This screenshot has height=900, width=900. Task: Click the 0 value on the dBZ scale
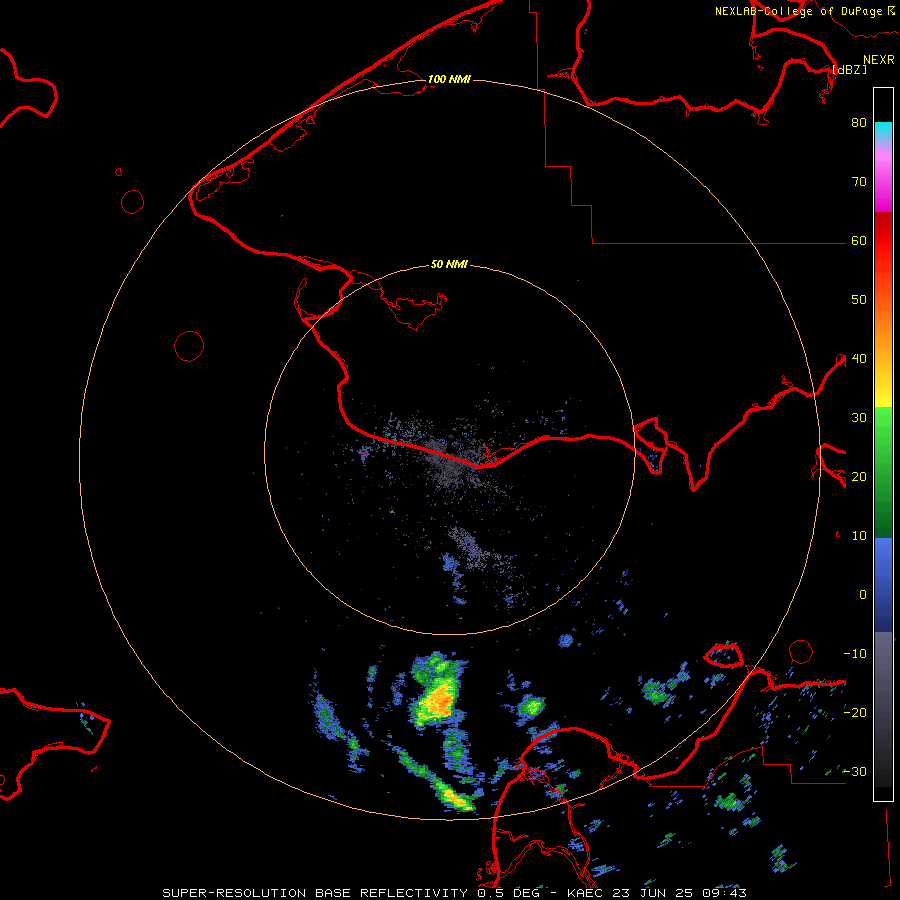pos(863,595)
